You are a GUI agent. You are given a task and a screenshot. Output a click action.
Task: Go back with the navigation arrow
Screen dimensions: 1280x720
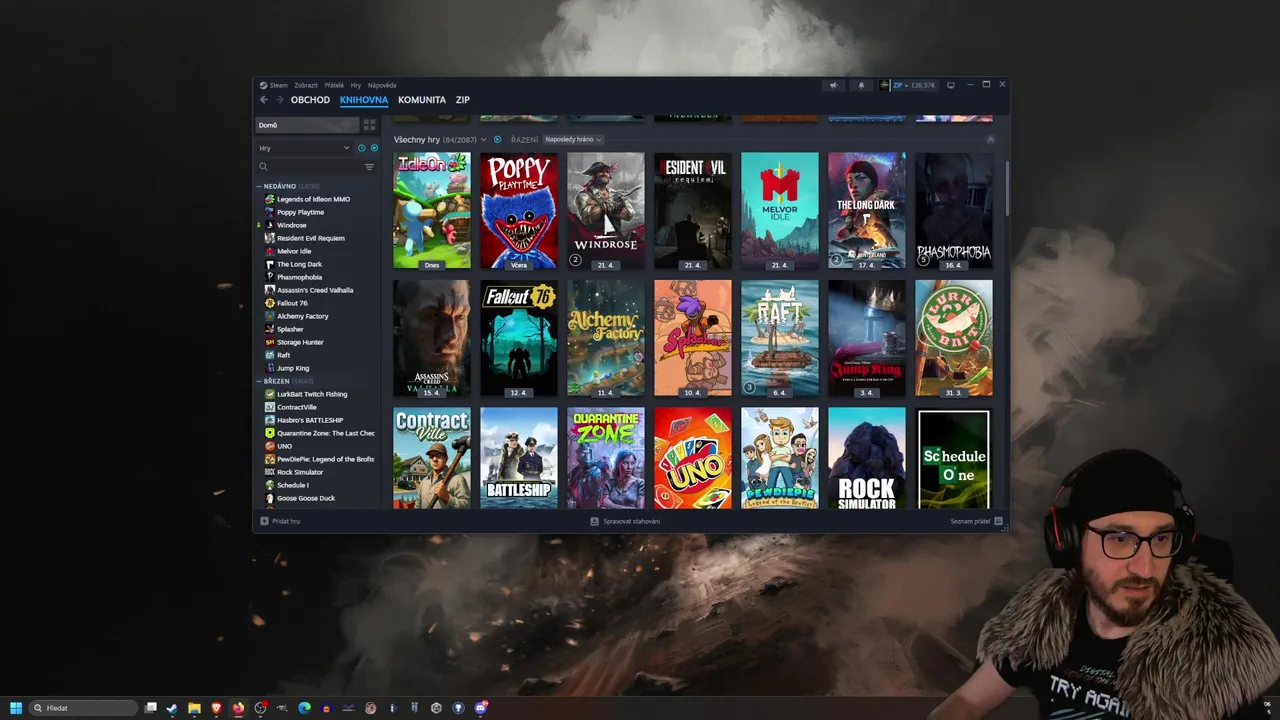point(264,100)
